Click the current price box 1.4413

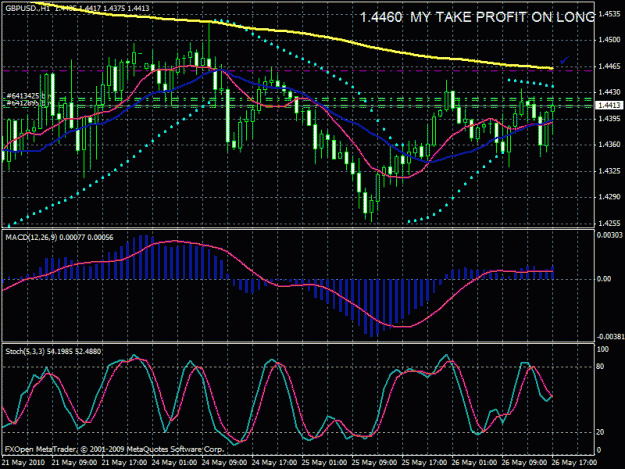point(608,105)
